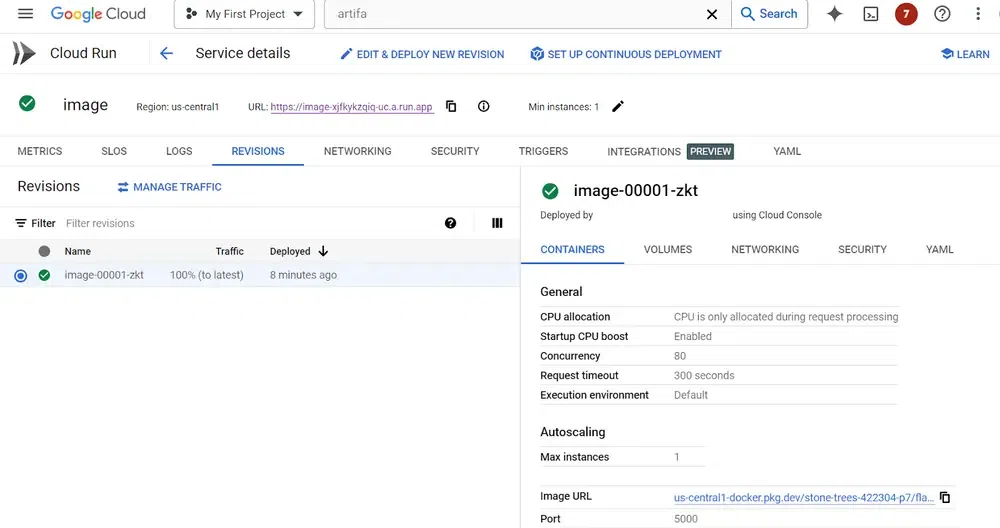This screenshot has width=1000, height=528.
Task: Open the revision Networking tab
Action: tap(765, 249)
